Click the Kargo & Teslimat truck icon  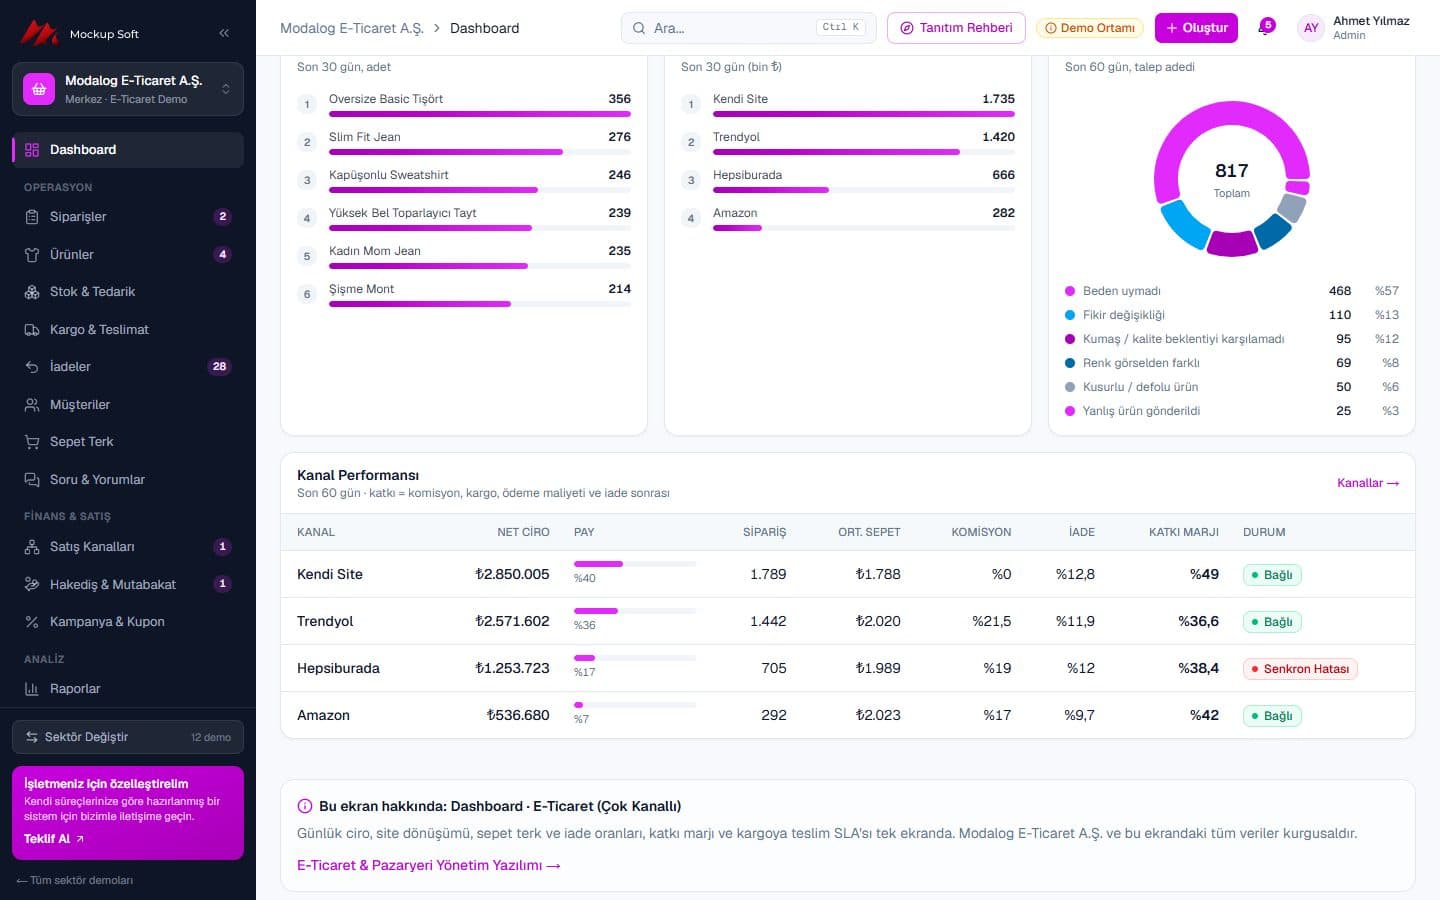coord(32,330)
